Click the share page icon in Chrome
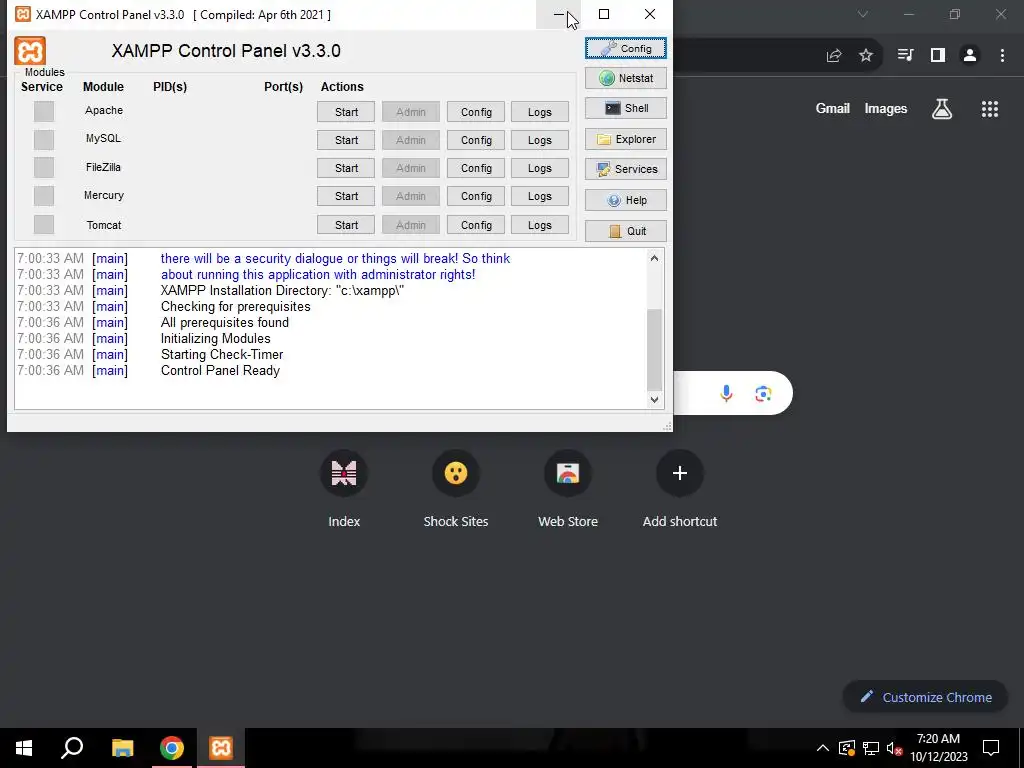This screenshot has width=1024, height=768. tap(834, 56)
